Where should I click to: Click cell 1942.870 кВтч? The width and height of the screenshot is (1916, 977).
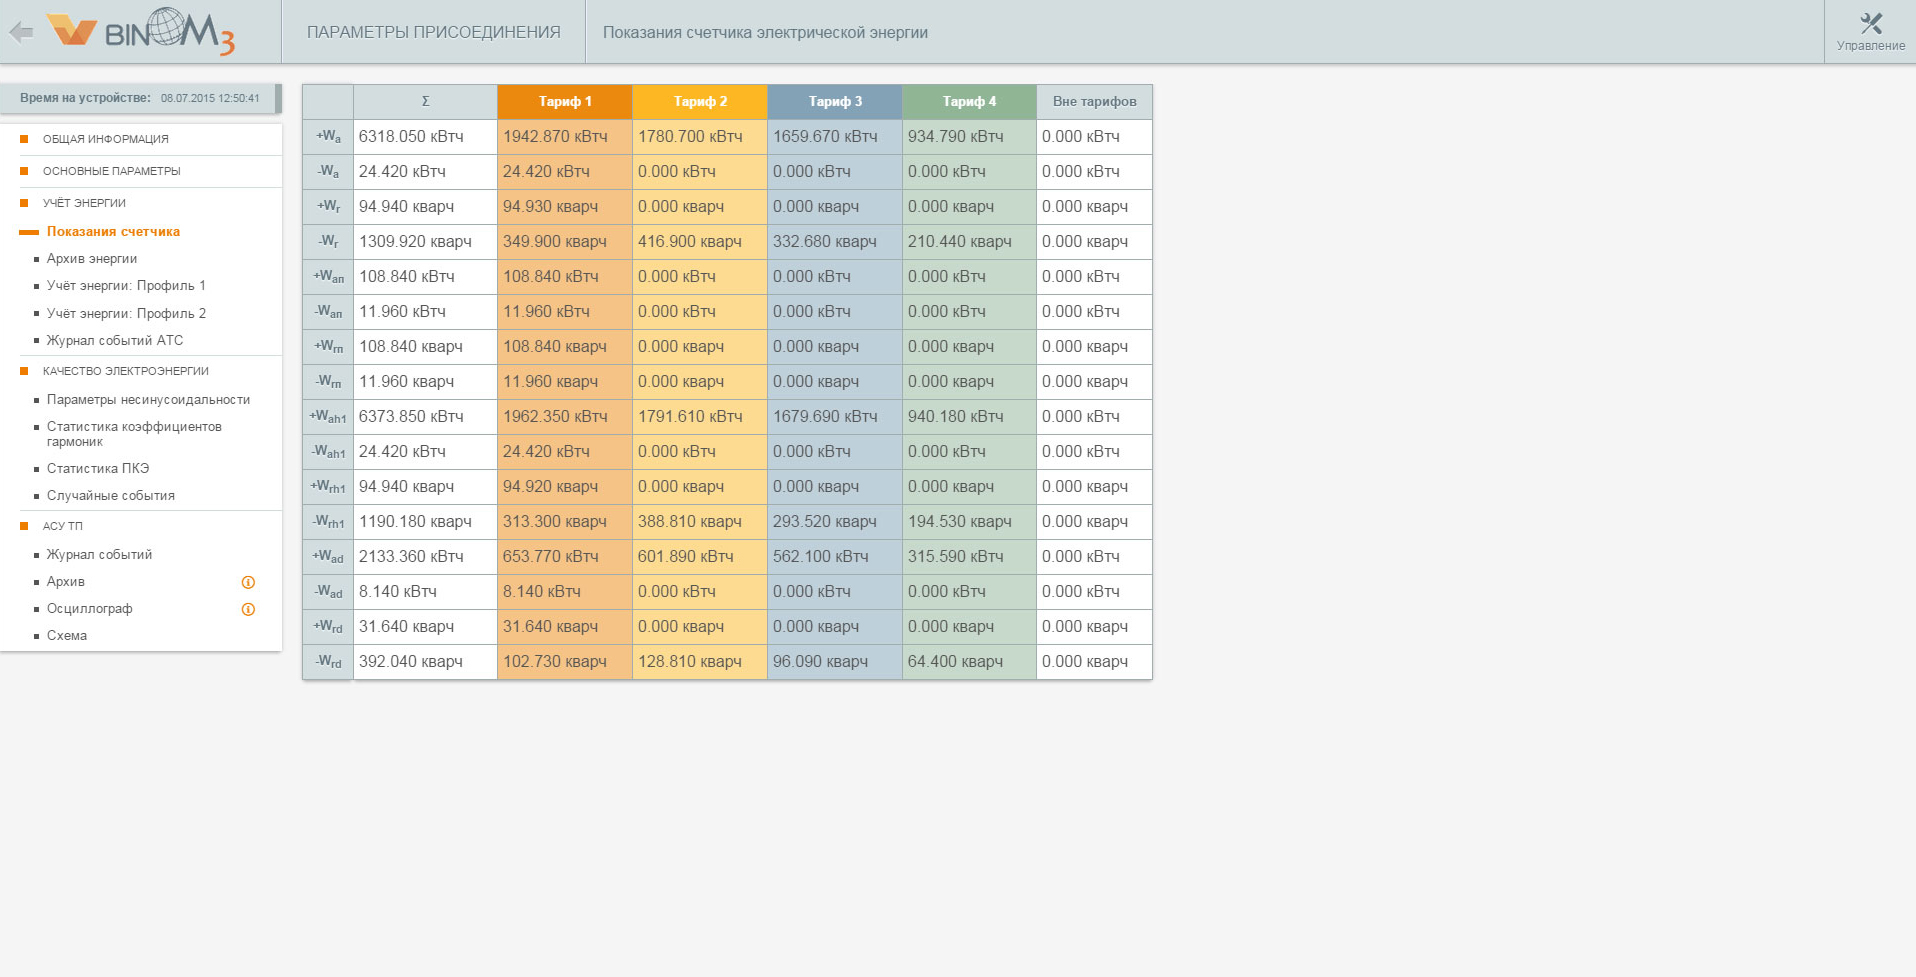tap(565, 136)
